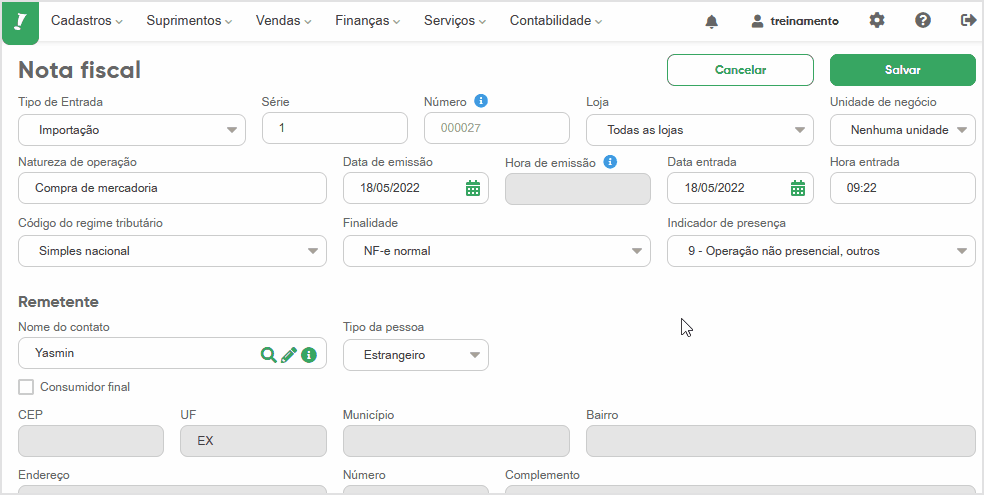Show contact info for Yasmin

tap(308, 355)
